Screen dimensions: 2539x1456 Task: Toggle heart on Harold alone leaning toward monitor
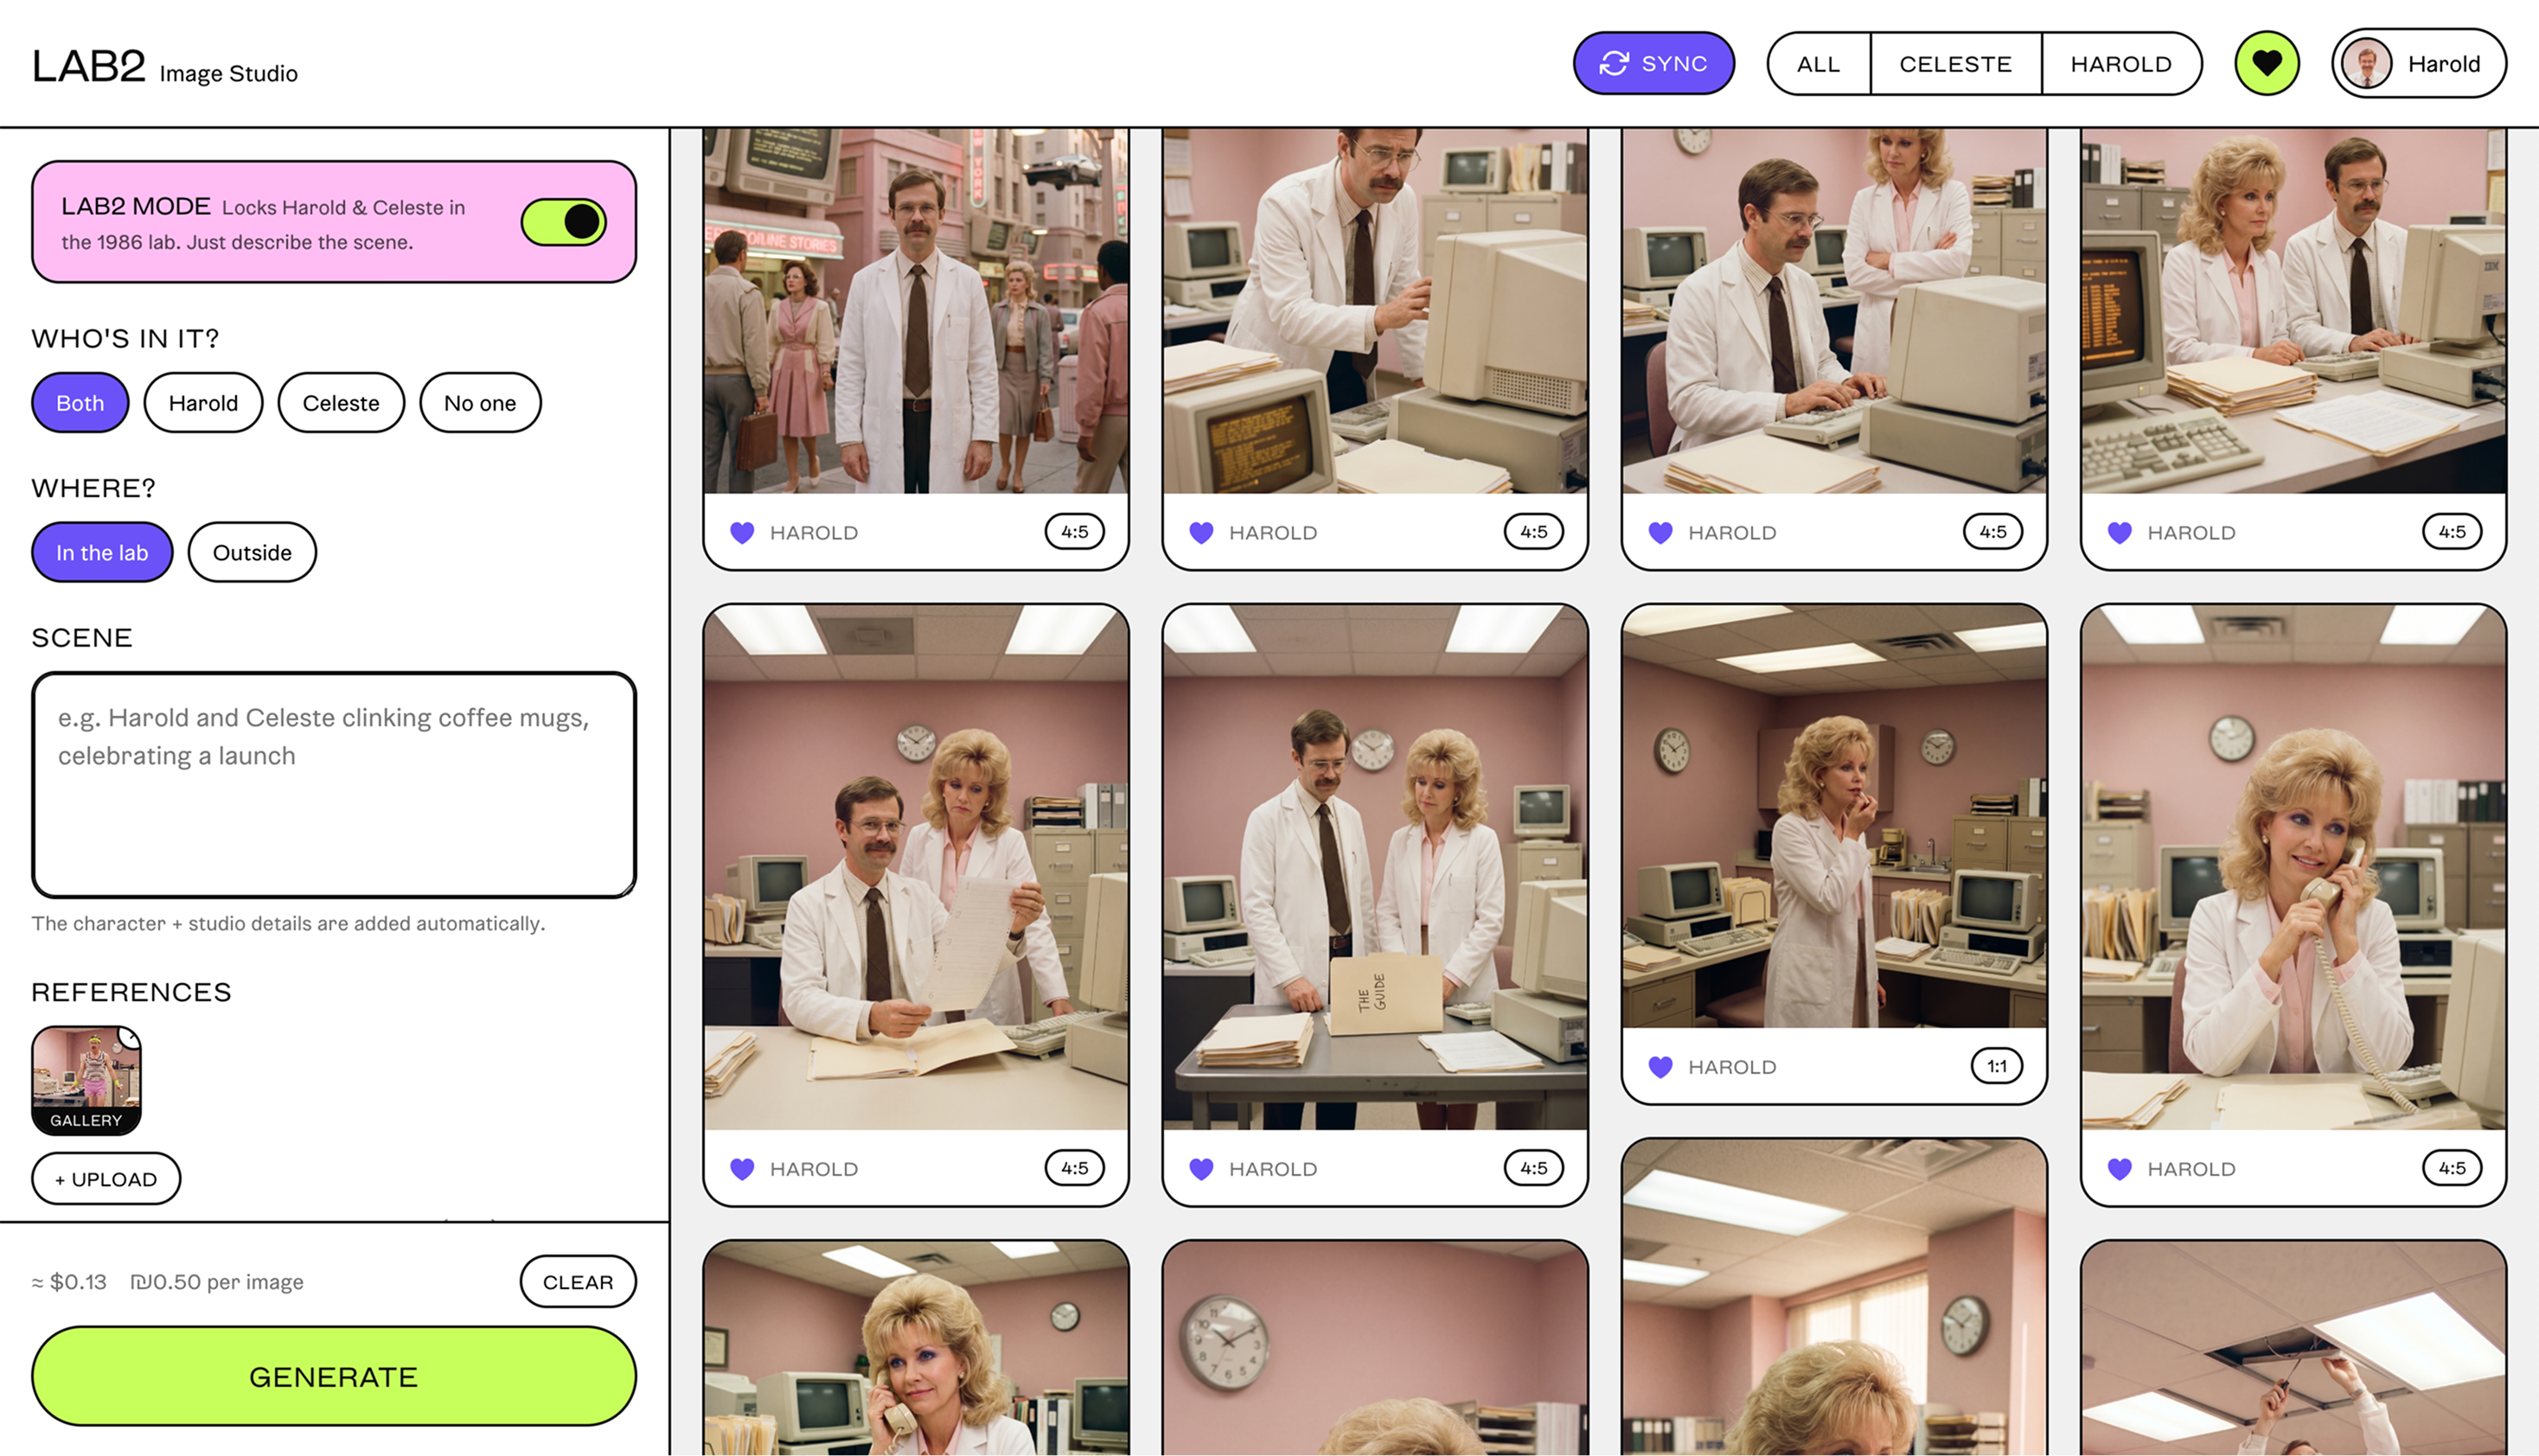tap(1201, 532)
